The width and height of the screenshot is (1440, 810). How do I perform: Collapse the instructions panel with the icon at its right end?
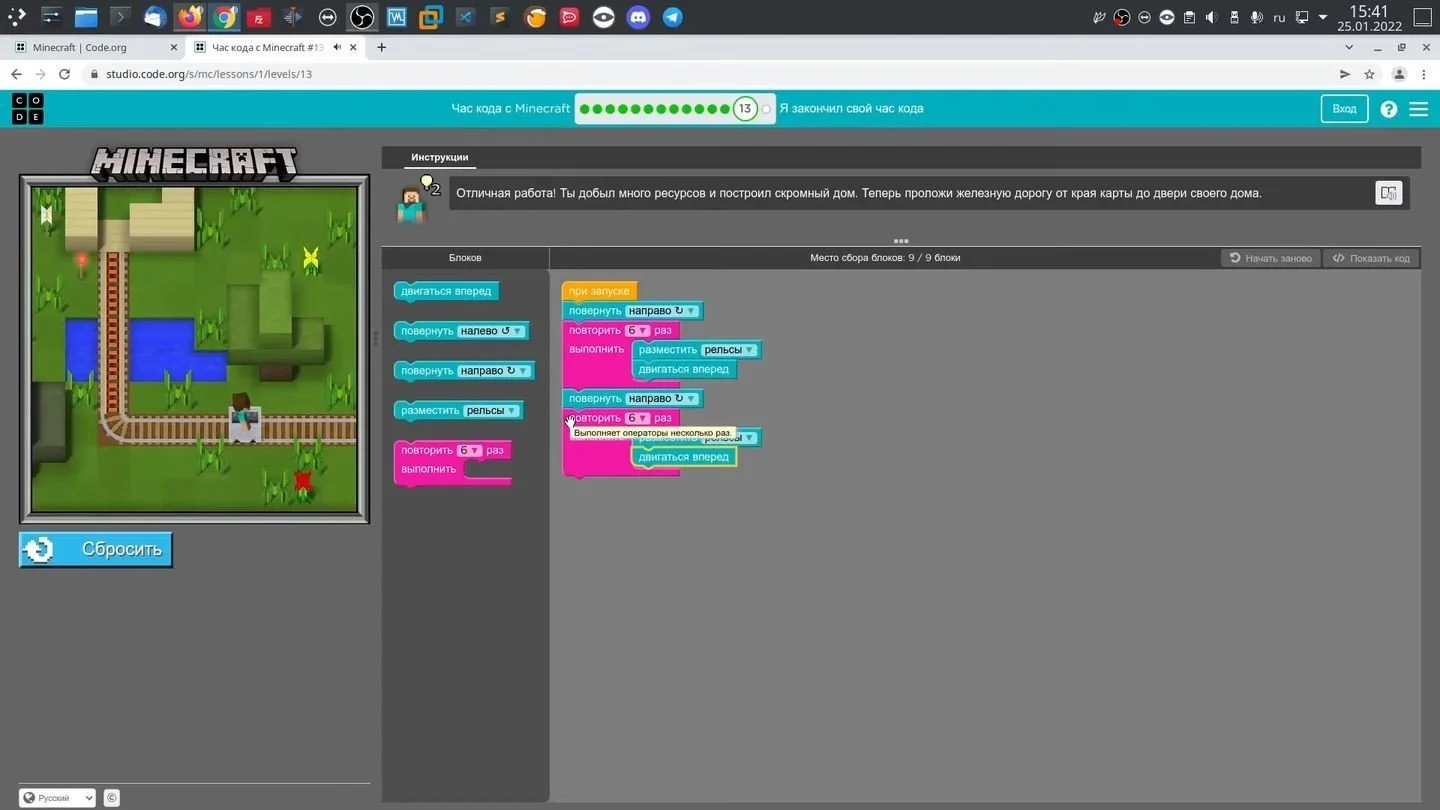click(1388, 193)
